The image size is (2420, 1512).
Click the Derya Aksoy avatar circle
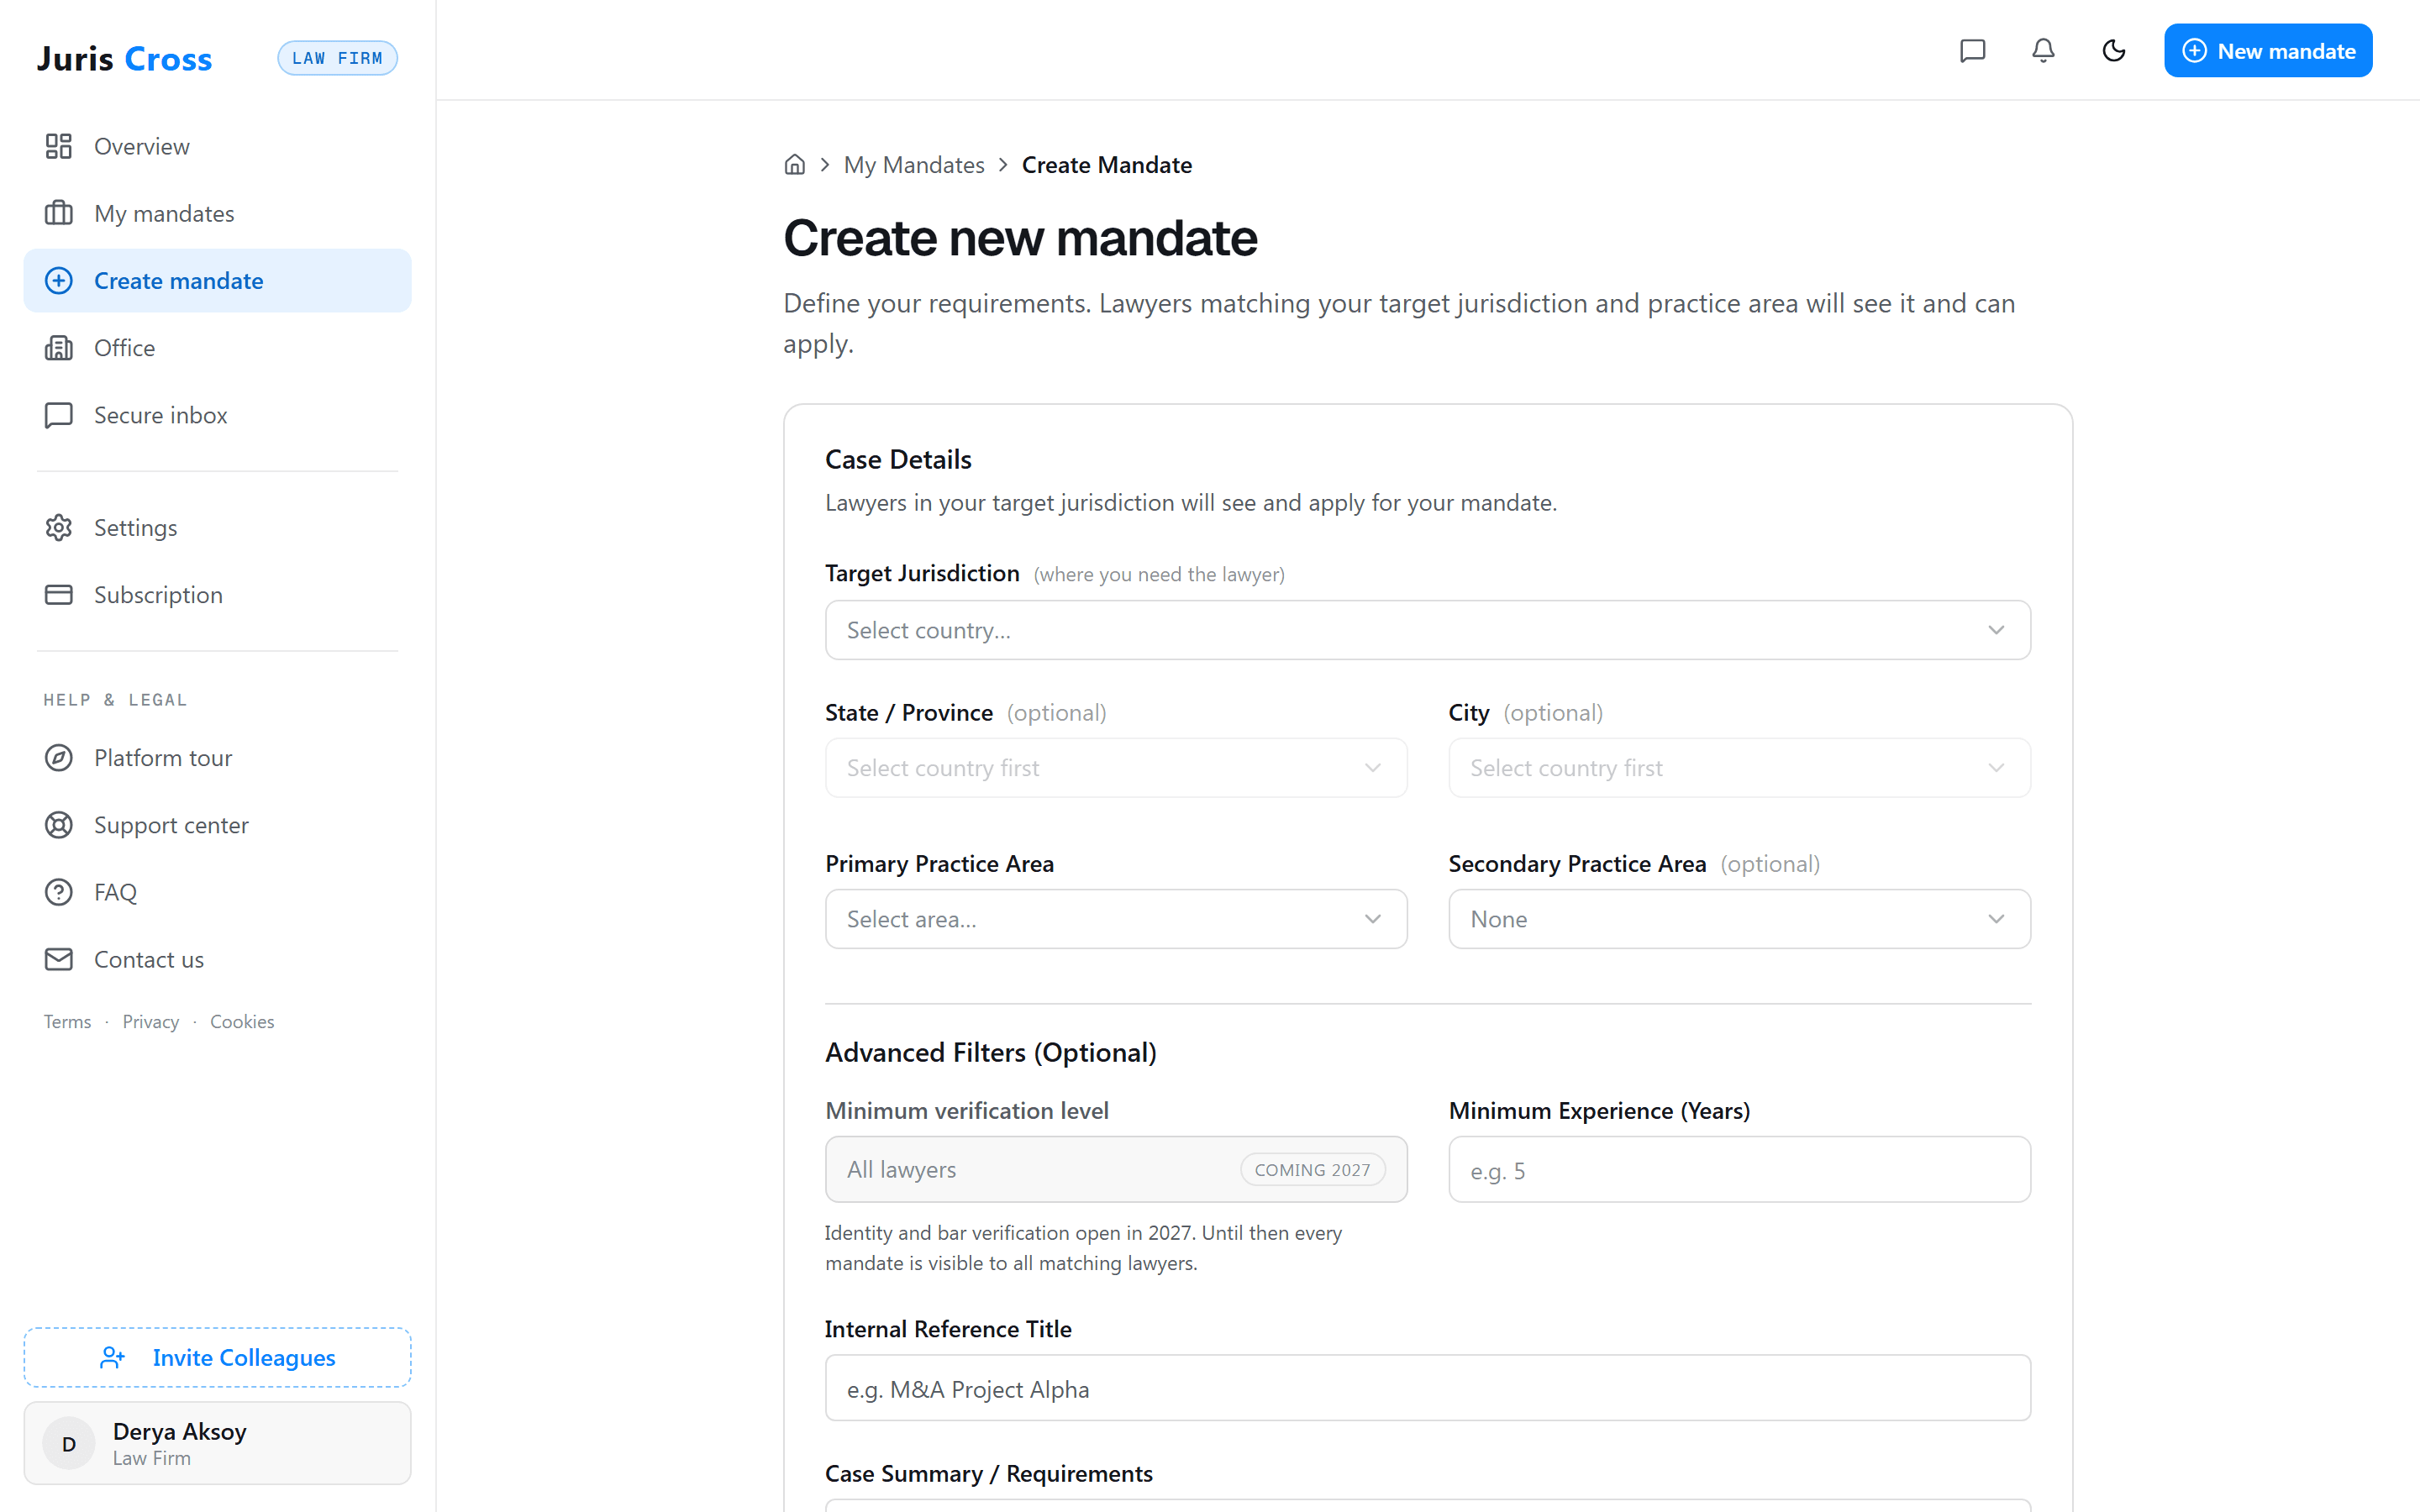click(x=69, y=1443)
